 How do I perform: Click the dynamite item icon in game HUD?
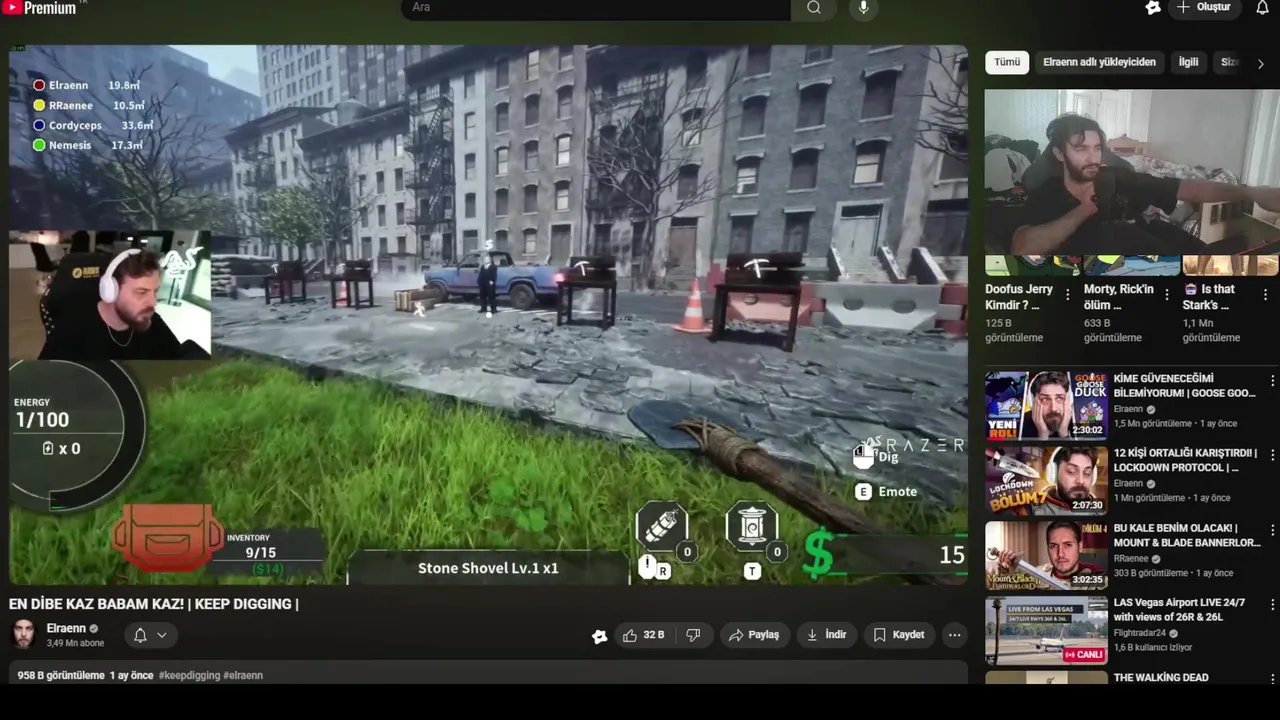(x=661, y=526)
